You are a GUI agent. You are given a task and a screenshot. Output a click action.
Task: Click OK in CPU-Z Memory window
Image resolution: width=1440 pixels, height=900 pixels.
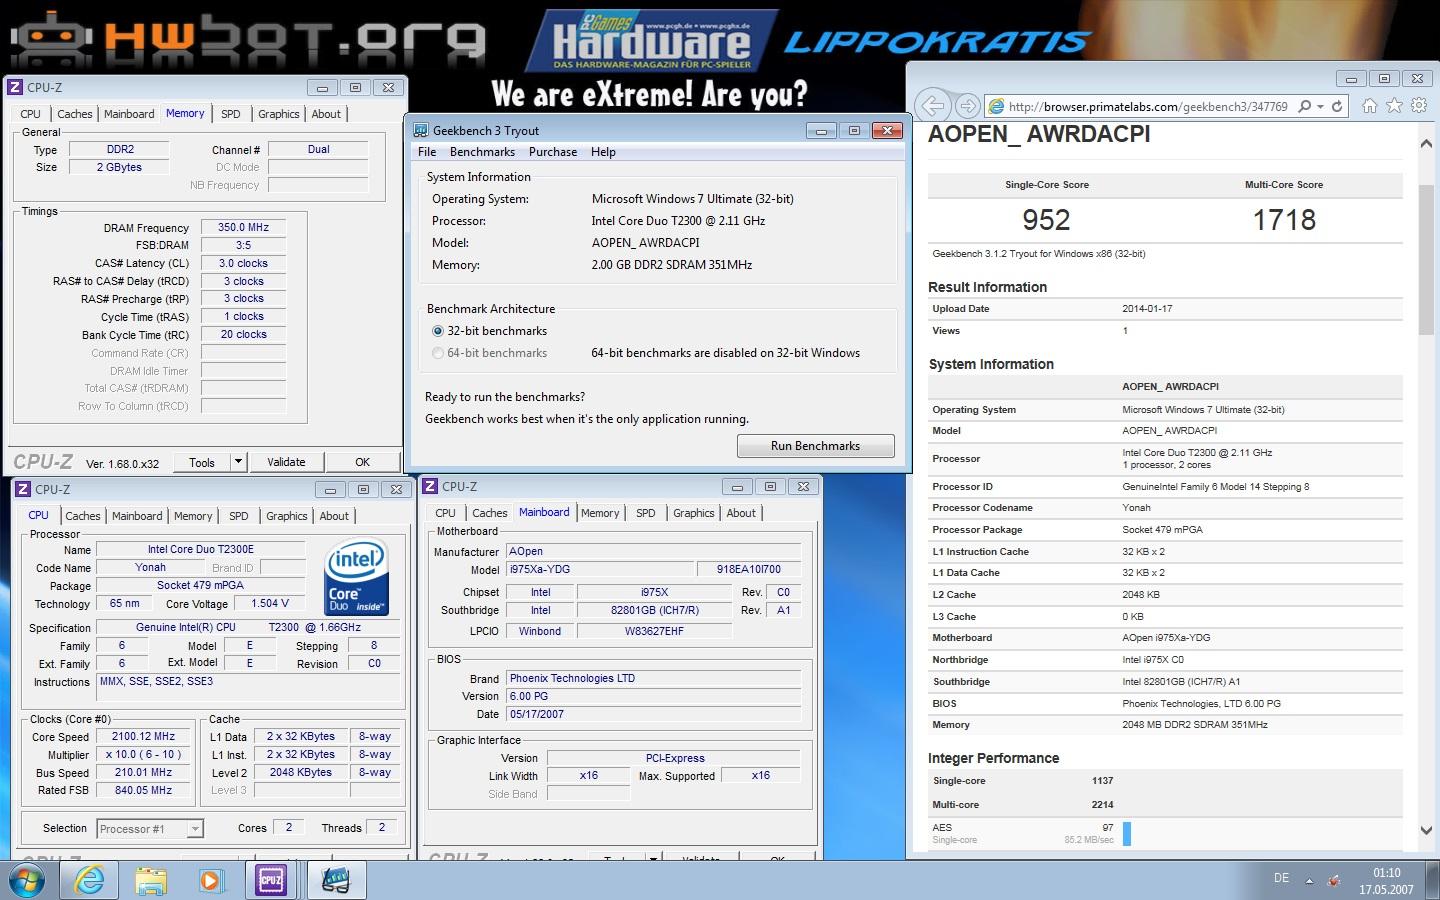pos(363,462)
